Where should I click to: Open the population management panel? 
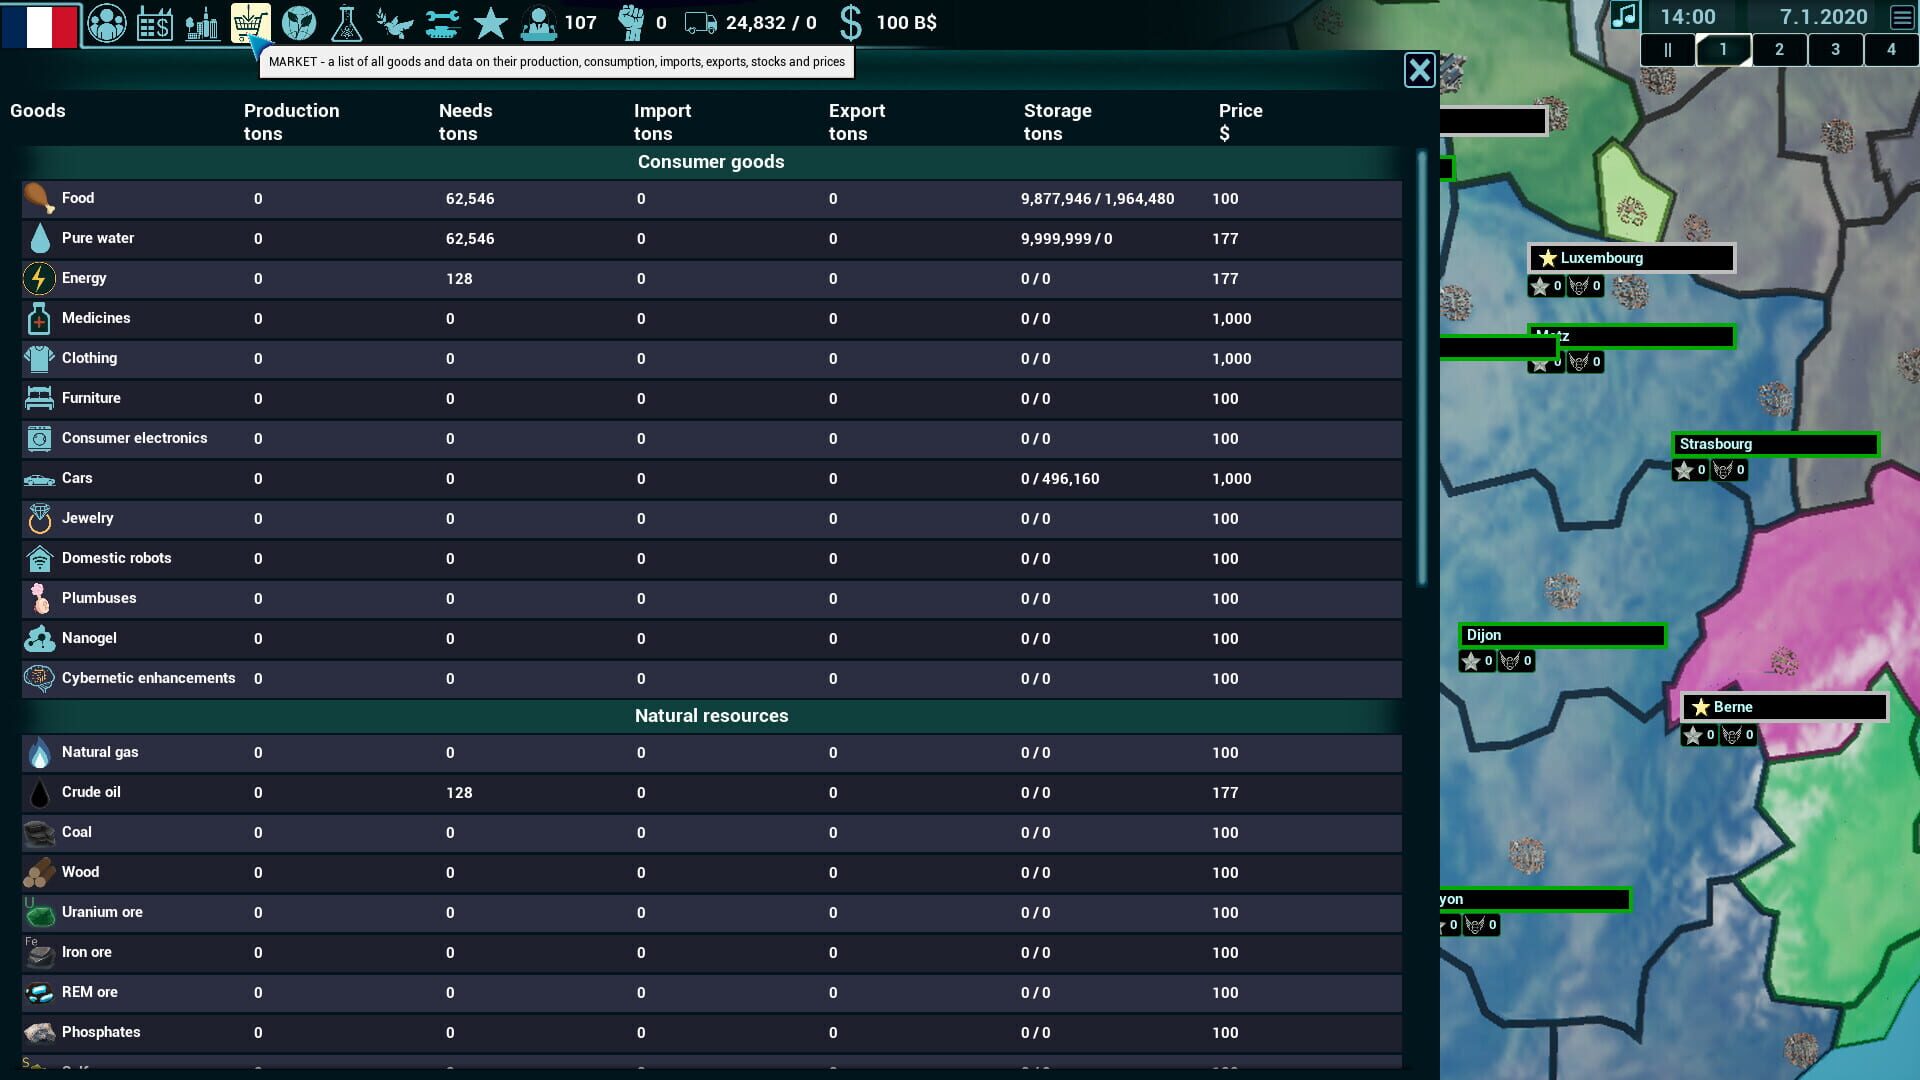pos(107,21)
